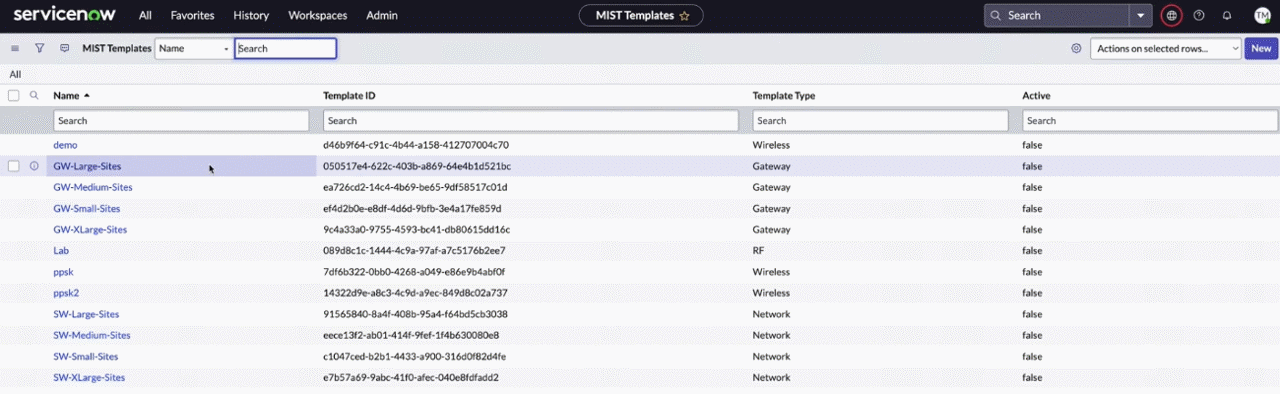Open the TM user avatar

[x=1262, y=15]
